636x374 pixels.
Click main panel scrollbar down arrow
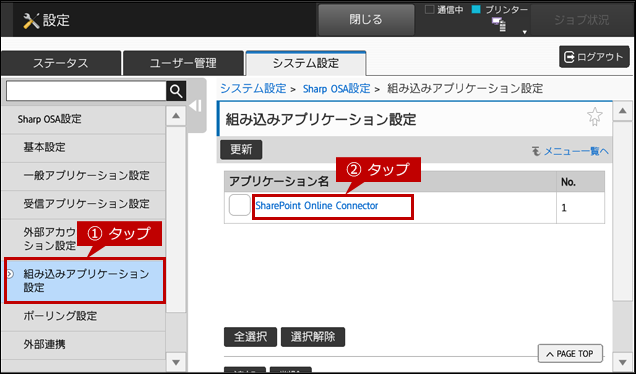[x=623, y=362]
